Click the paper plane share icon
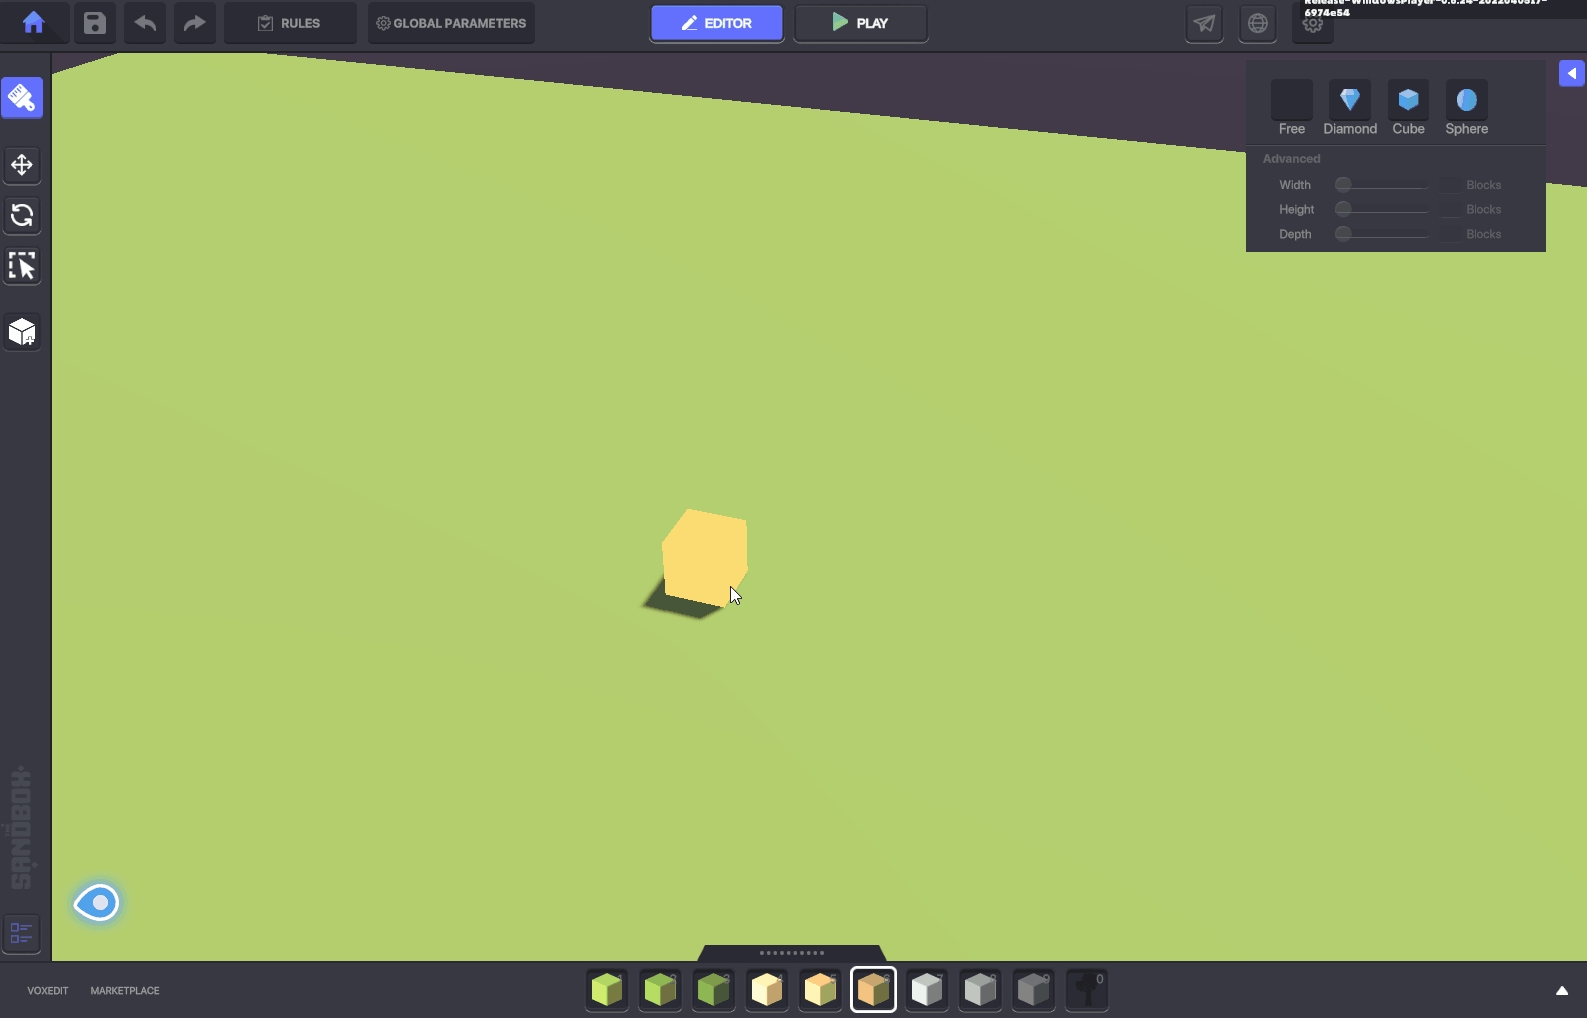 tap(1204, 23)
